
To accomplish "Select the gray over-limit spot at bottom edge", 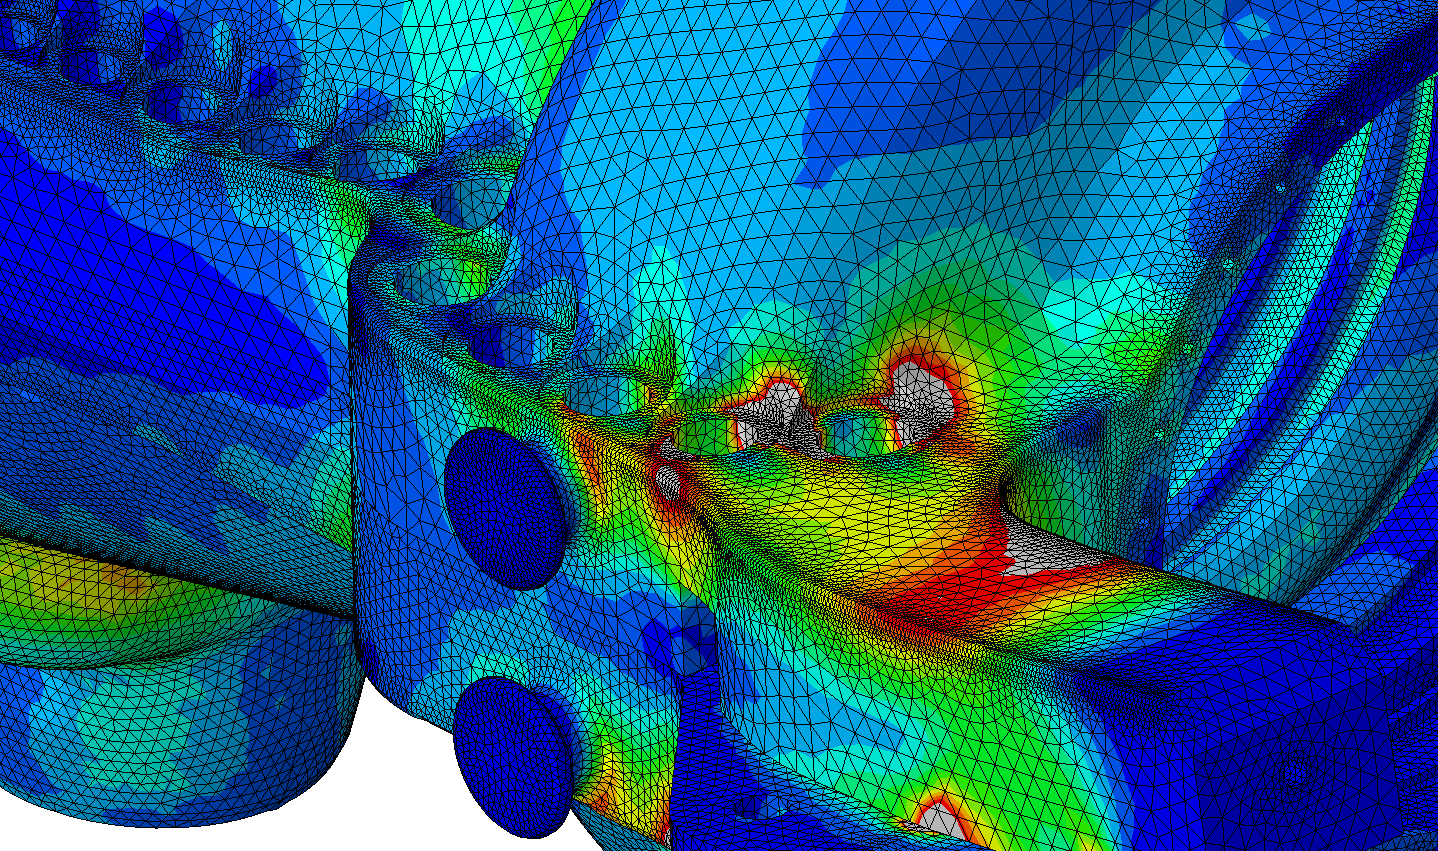I will coord(938,819).
